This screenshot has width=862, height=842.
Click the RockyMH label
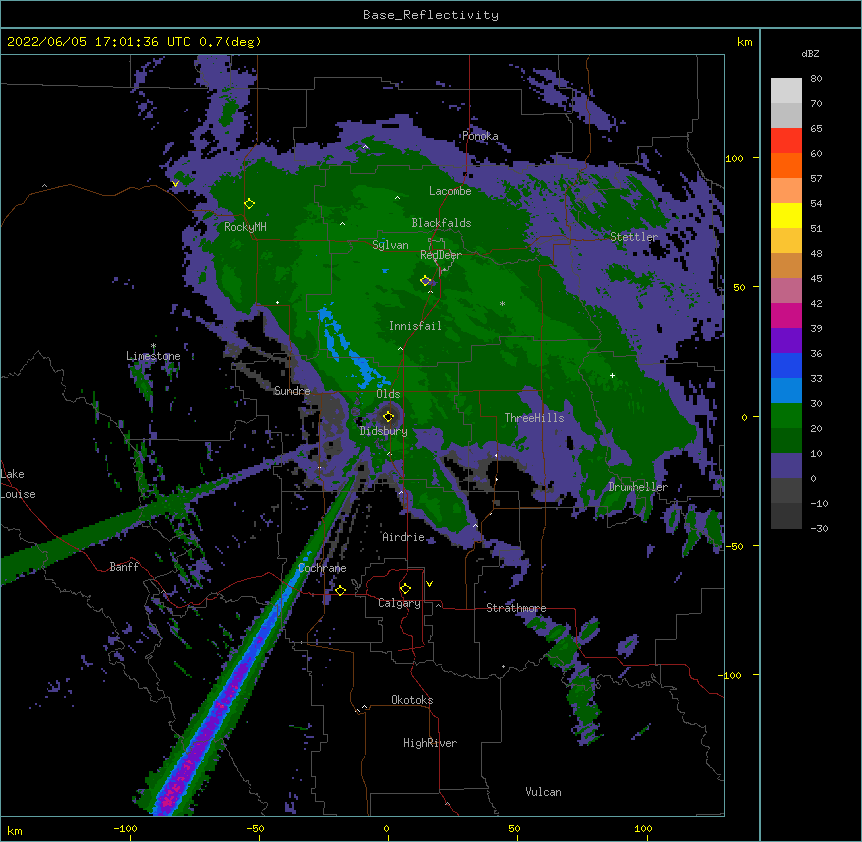(245, 227)
